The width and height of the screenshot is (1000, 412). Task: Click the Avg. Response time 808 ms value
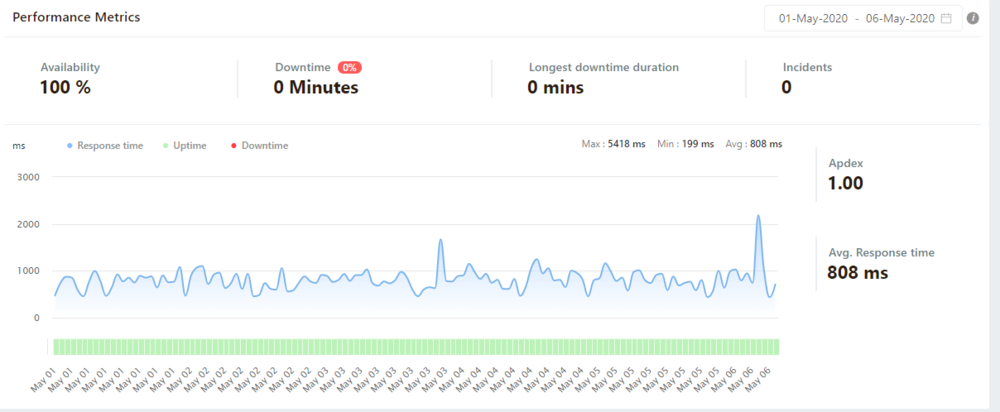click(857, 271)
